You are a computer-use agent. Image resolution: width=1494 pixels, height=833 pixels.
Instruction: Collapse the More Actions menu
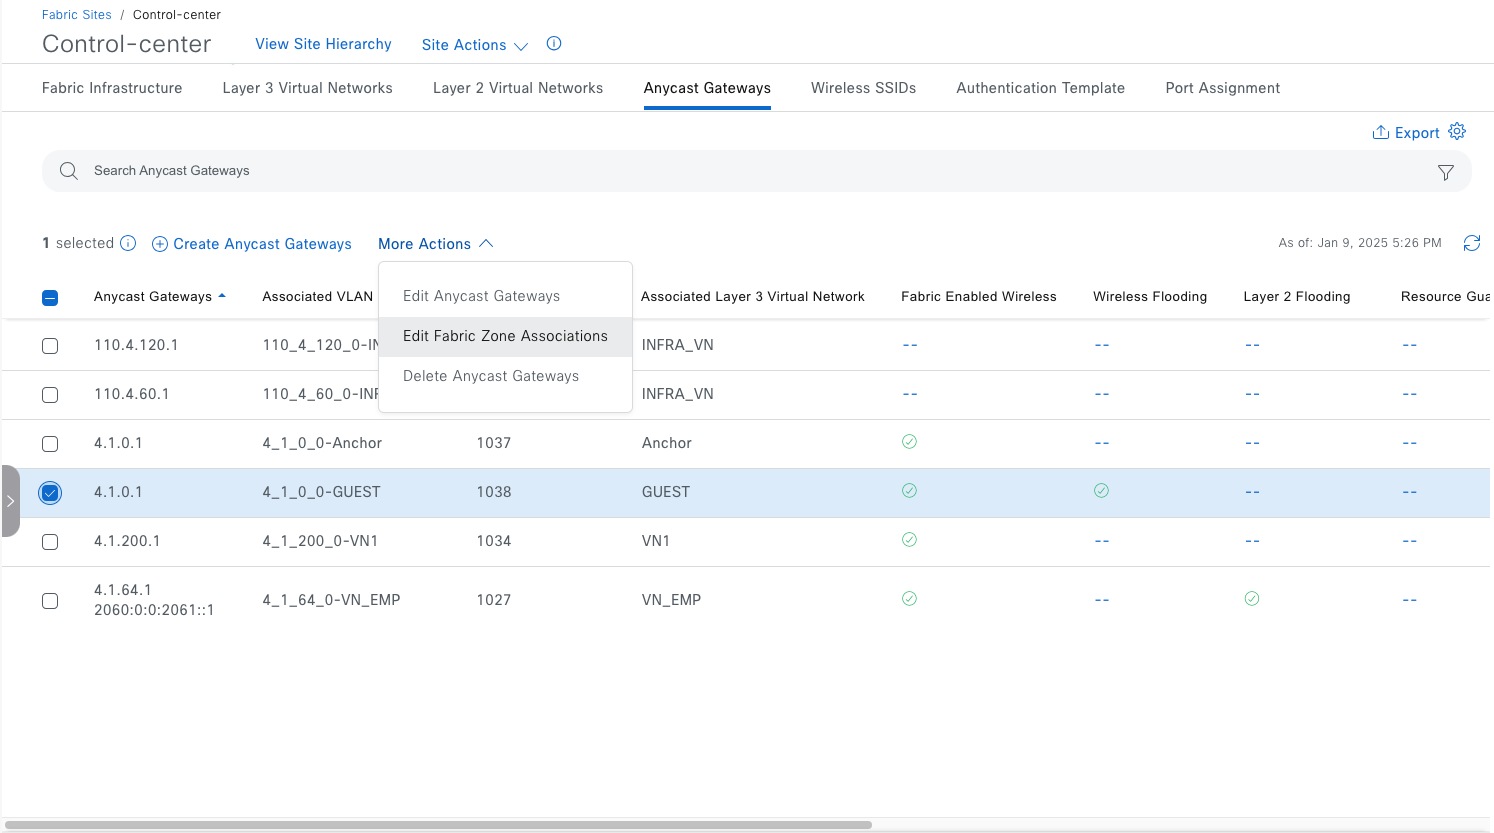(x=435, y=244)
